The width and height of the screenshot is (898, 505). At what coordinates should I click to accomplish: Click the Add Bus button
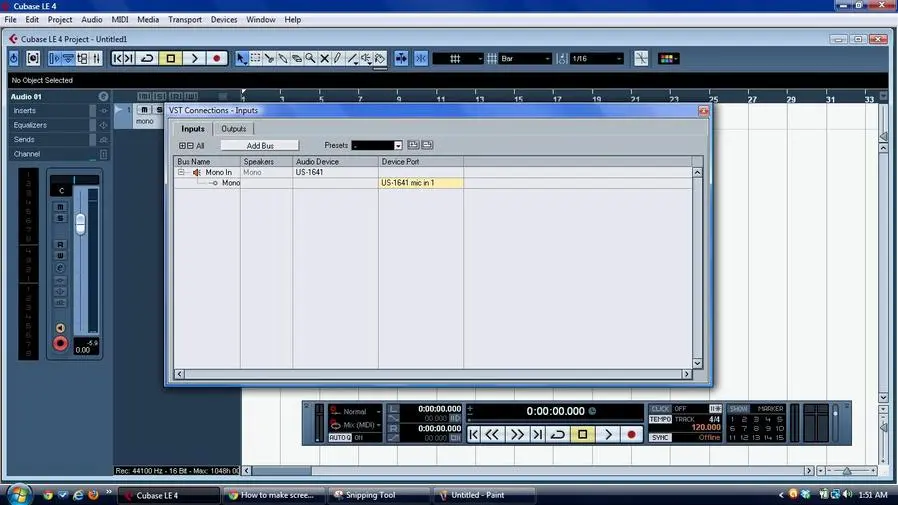260,145
